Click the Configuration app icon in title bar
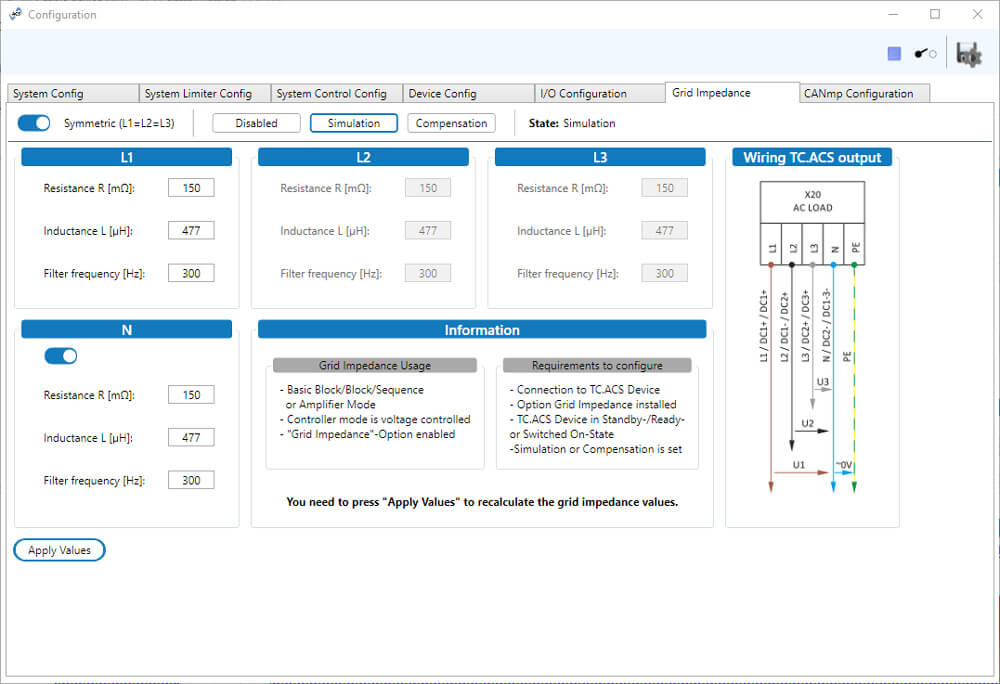This screenshot has width=1000, height=684. [14, 14]
